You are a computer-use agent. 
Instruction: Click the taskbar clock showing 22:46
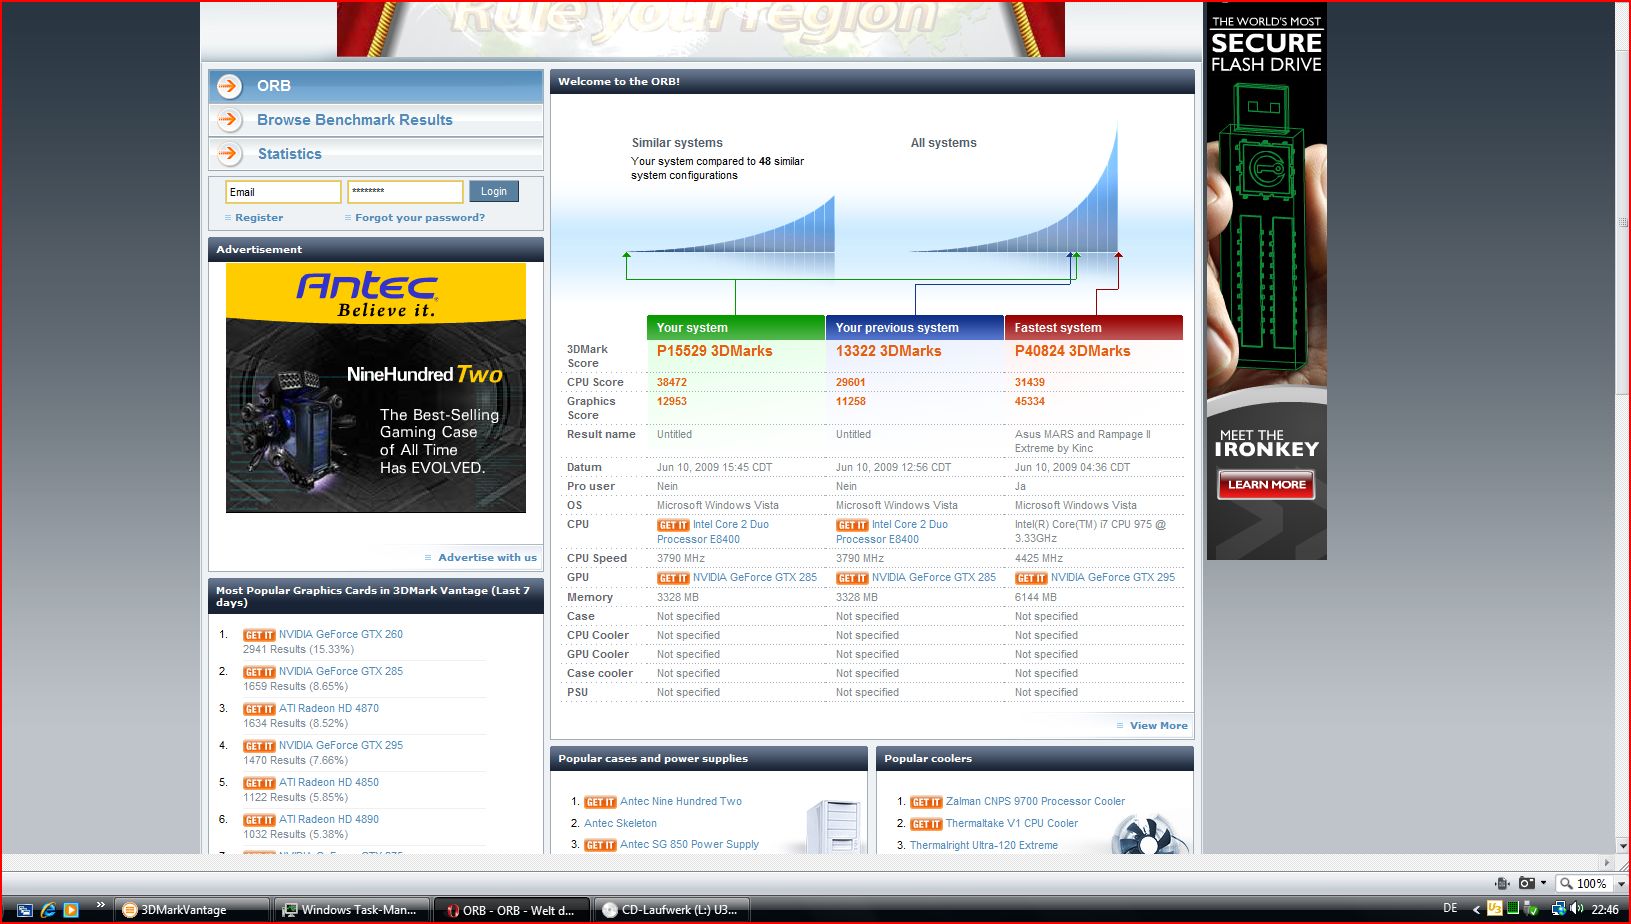coord(1604,909)
